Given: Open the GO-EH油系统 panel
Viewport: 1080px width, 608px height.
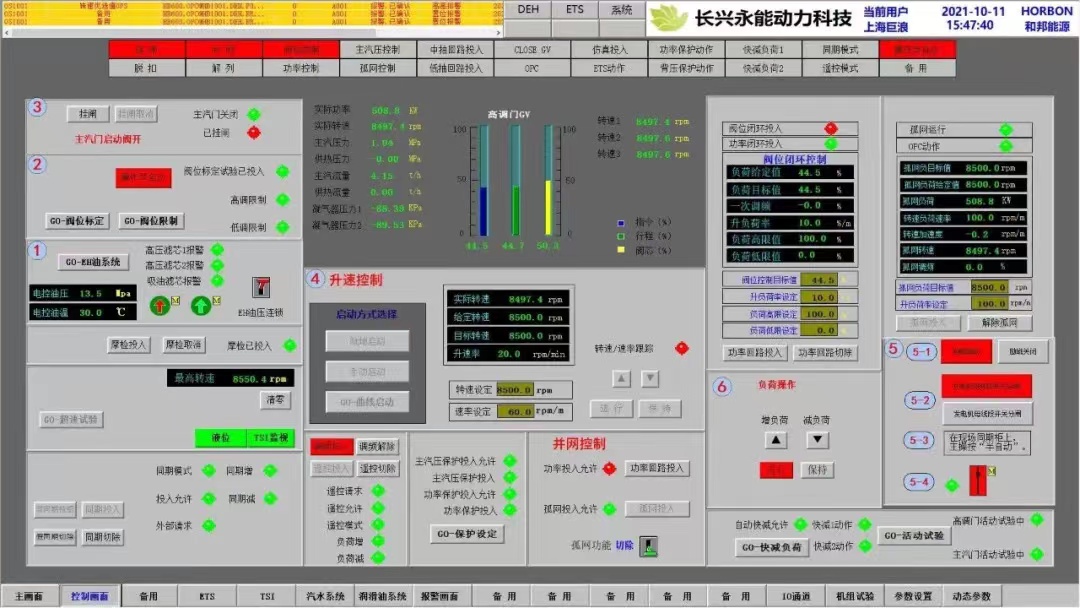Looking at the screenshot, I should (93, 263).
